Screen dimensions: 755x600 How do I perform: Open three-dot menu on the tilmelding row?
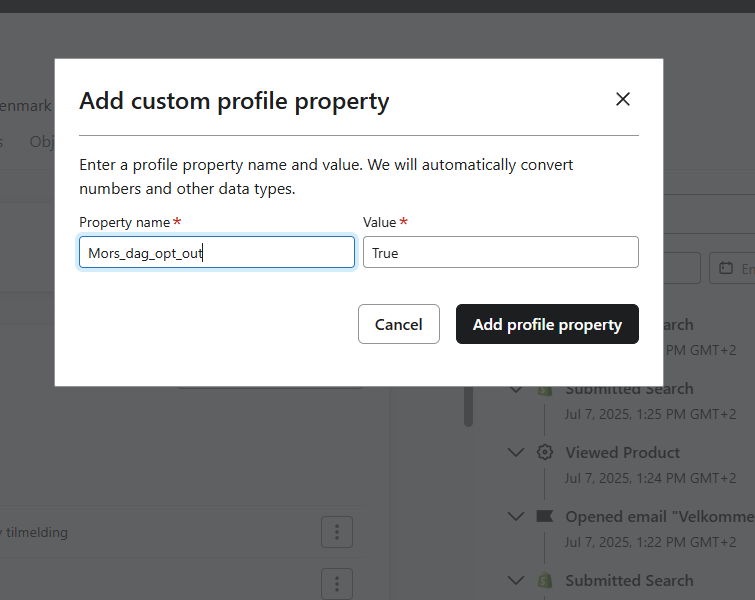coord(337,532)
